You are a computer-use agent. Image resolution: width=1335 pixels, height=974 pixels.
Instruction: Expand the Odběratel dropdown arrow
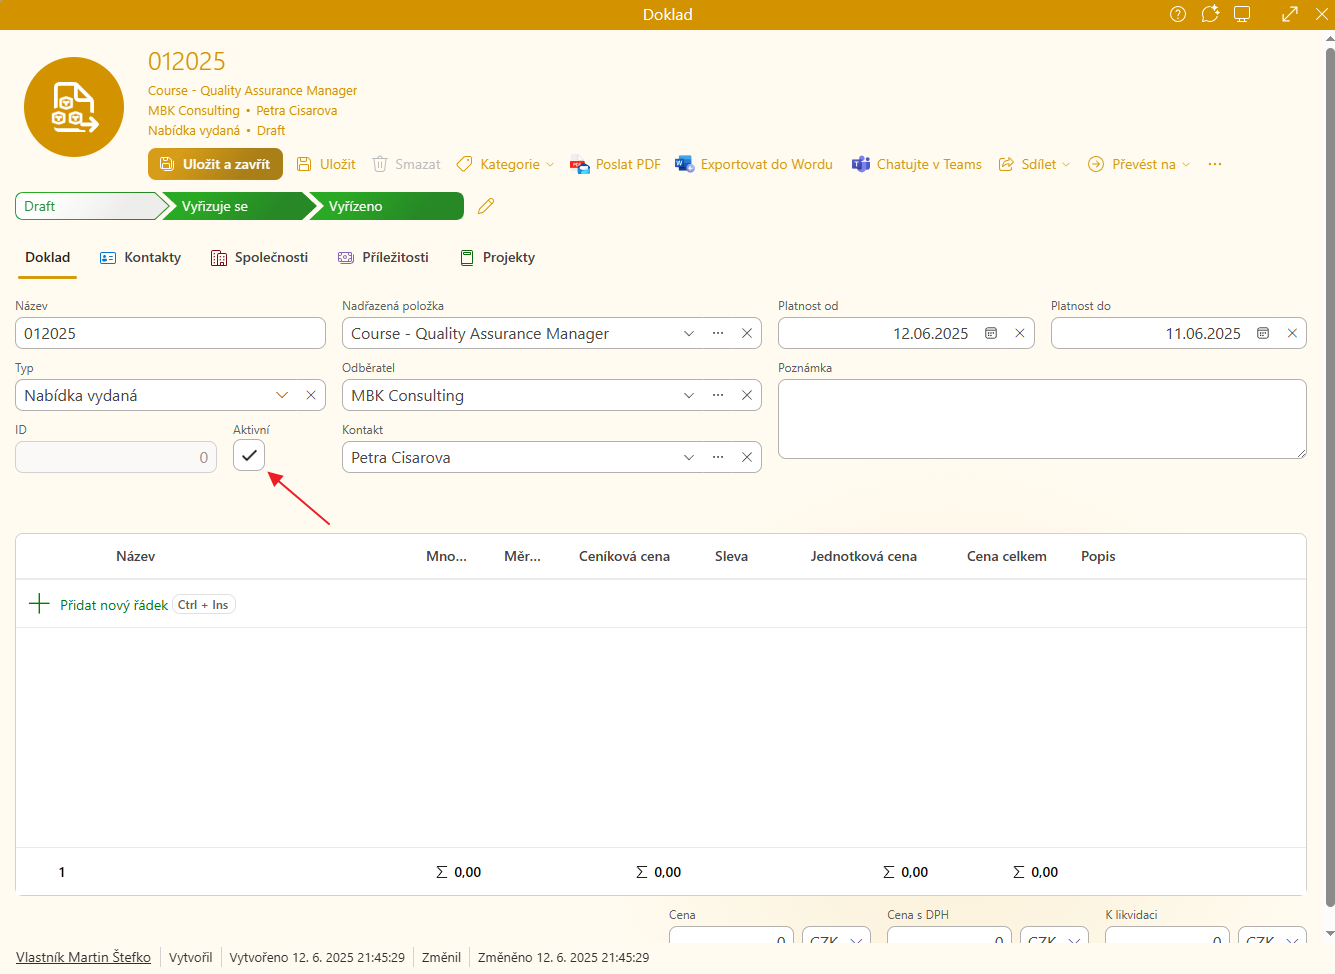(x=689, y=395)
